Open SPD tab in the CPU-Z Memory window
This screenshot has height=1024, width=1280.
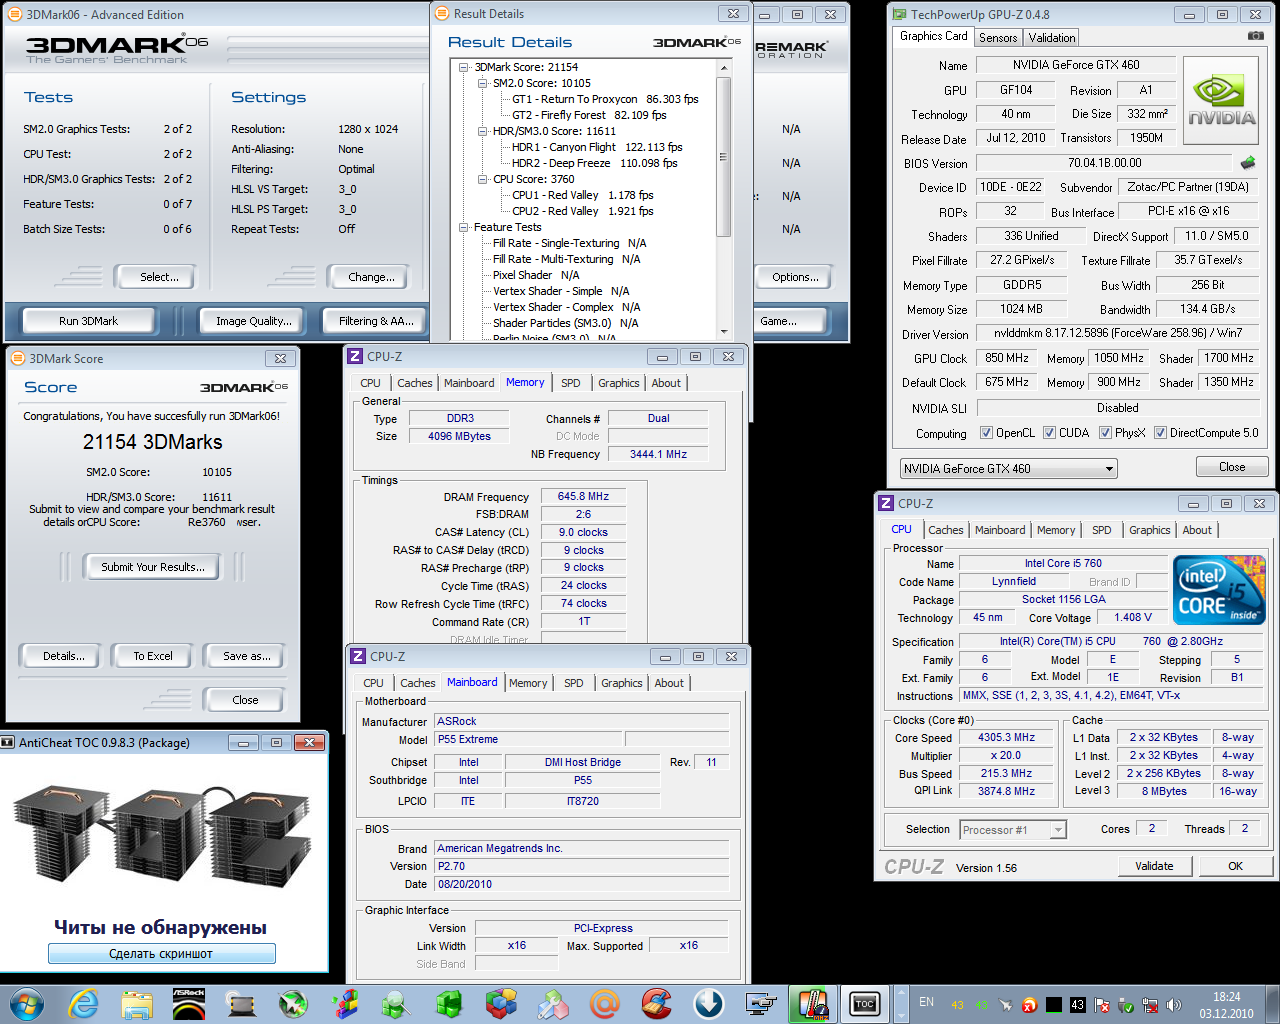point(571,383)
